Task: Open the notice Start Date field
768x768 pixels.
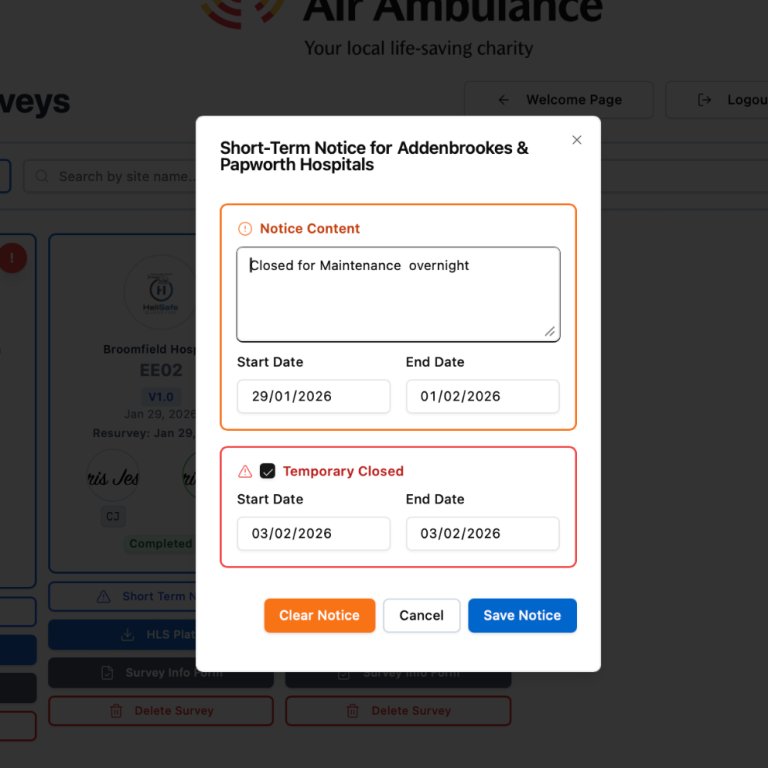Action: click(x=313, y=396)
